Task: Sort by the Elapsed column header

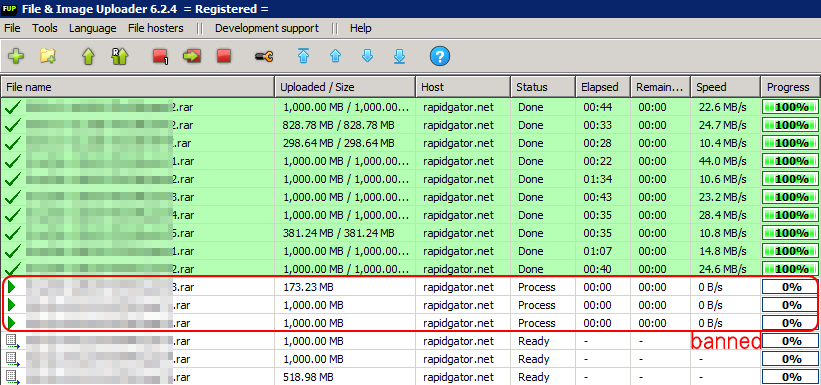Action: click(x=603, y=87)
